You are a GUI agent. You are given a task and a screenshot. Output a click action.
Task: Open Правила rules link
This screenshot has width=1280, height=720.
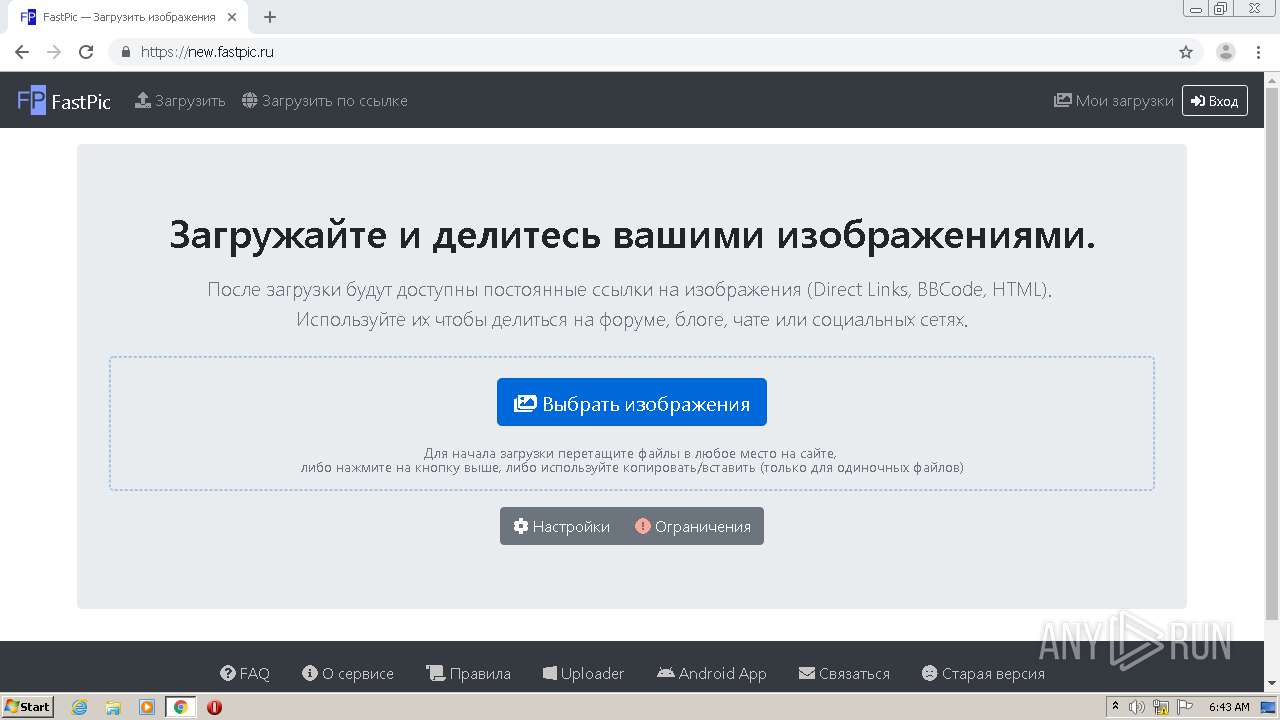[468, 673]
